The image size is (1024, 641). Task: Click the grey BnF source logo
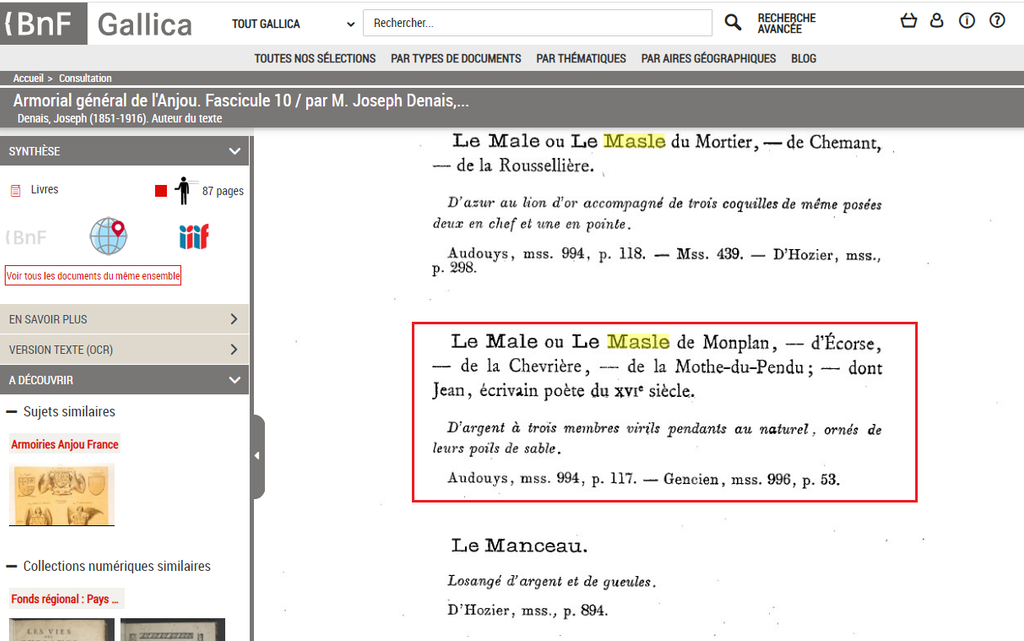[27, 238]
